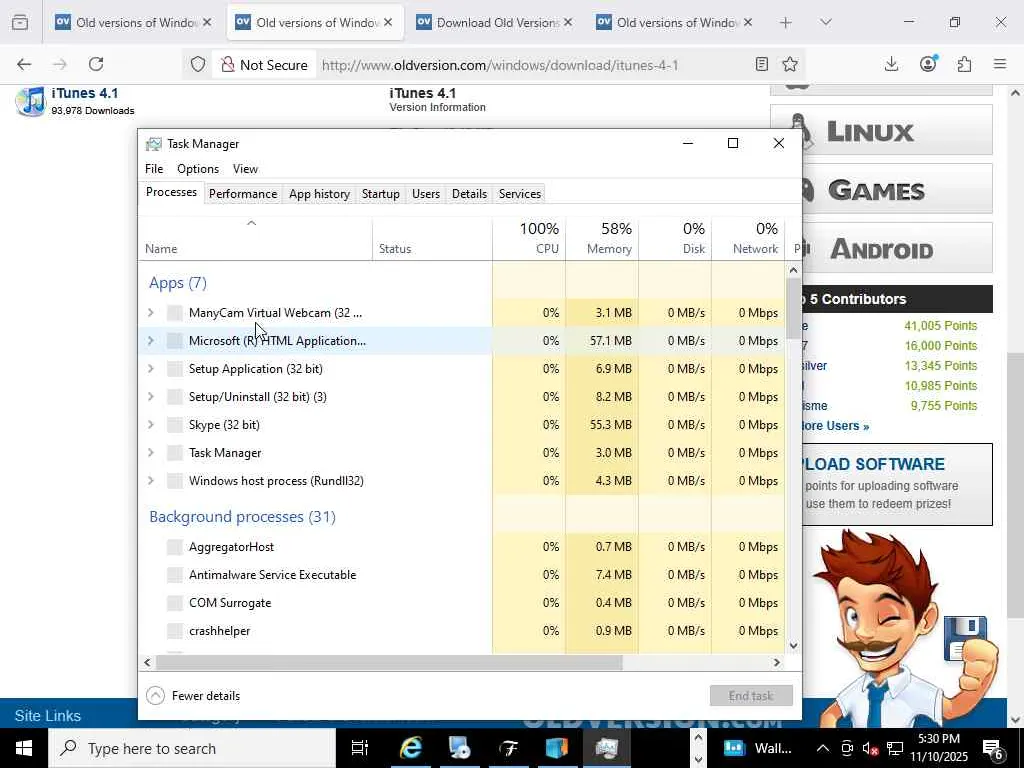This screenshot has width=1024, height=768.
Task: Open tracking protection shield icon
Action: tap(198, 64)
